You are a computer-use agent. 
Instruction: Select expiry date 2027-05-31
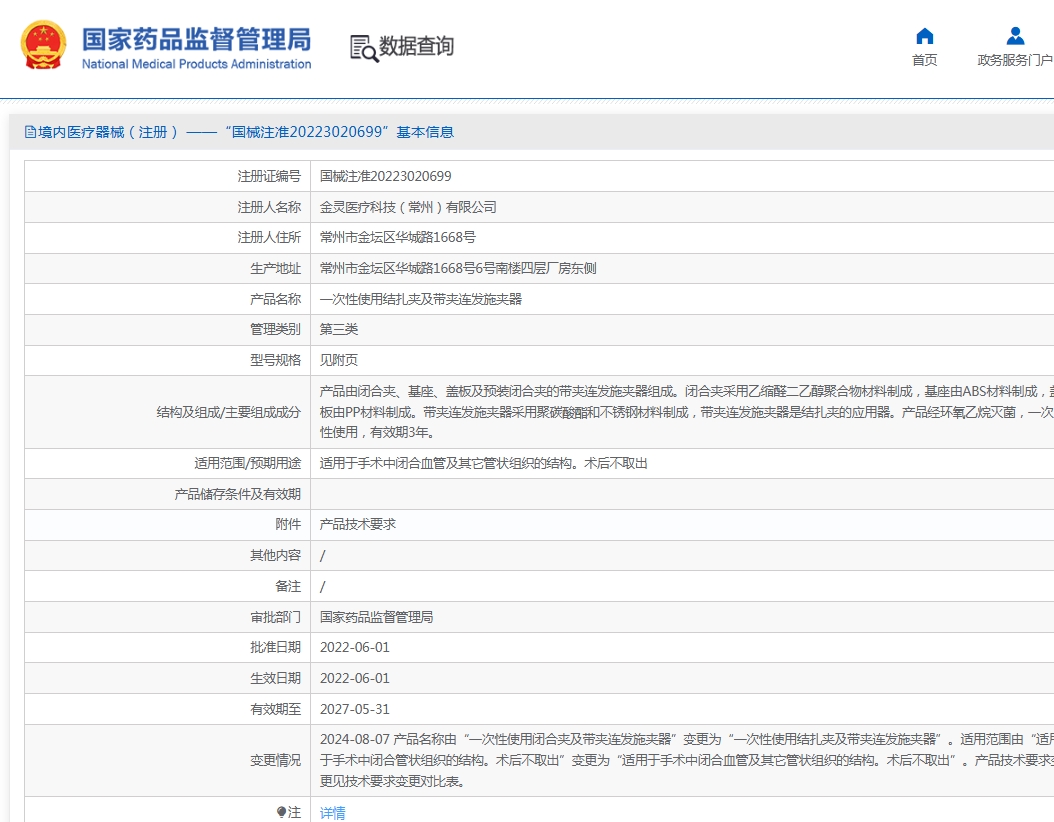(354, 709)
